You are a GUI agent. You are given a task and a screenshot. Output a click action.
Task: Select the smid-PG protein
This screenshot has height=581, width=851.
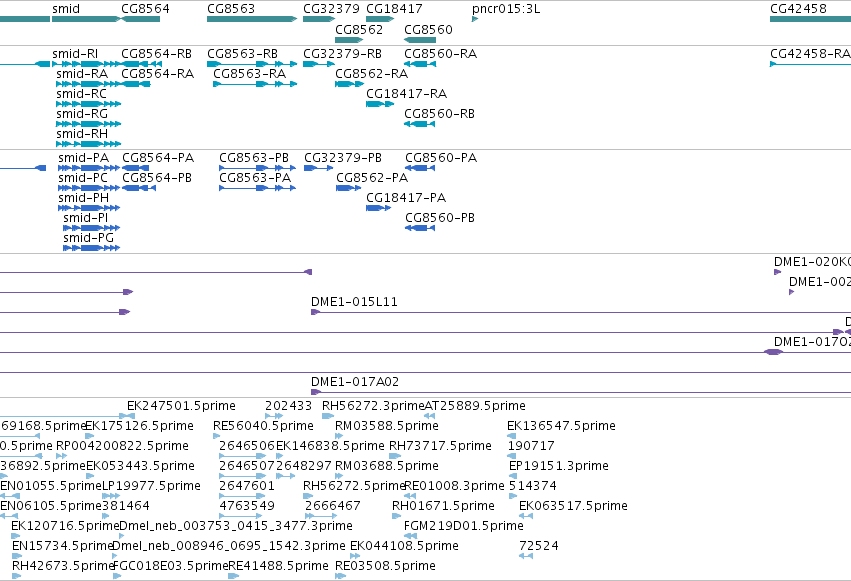[88, 238]
